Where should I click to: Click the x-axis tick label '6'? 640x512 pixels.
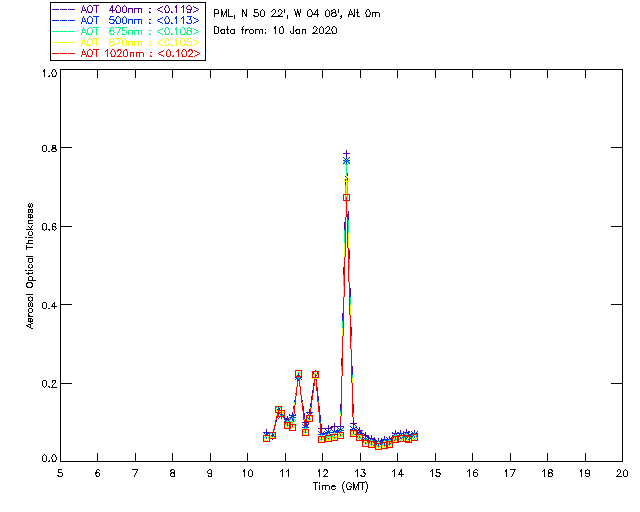(98, 473)
